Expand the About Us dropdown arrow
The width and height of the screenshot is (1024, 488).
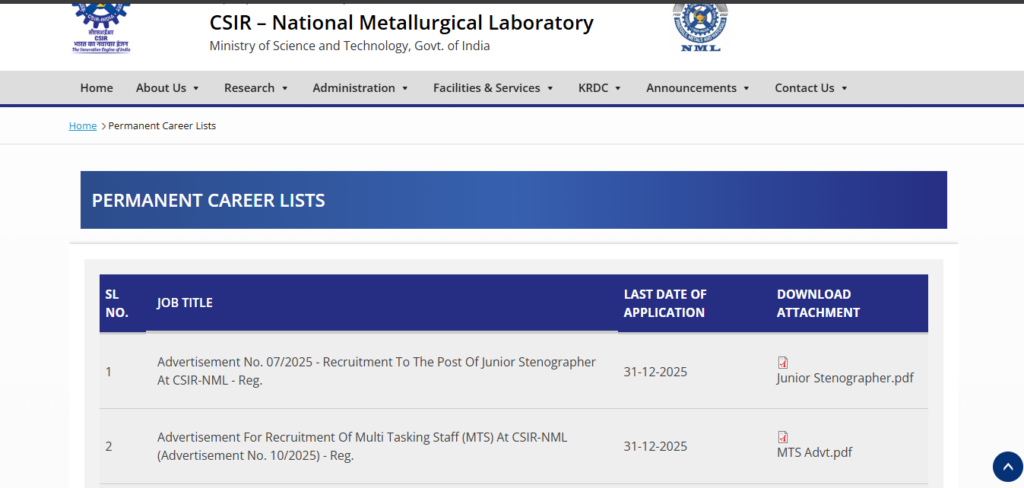coord(196,88)
